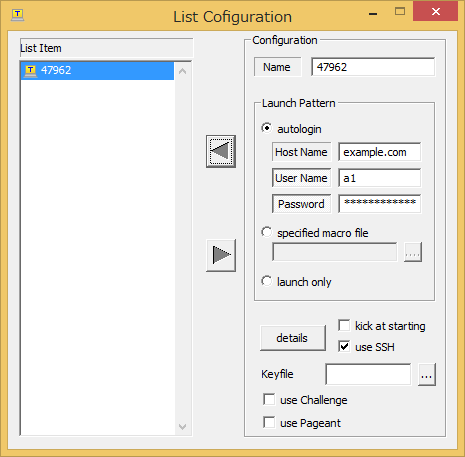Click the right arrow button
Viewport: 465px width, 457px height.
coord(221,255)
